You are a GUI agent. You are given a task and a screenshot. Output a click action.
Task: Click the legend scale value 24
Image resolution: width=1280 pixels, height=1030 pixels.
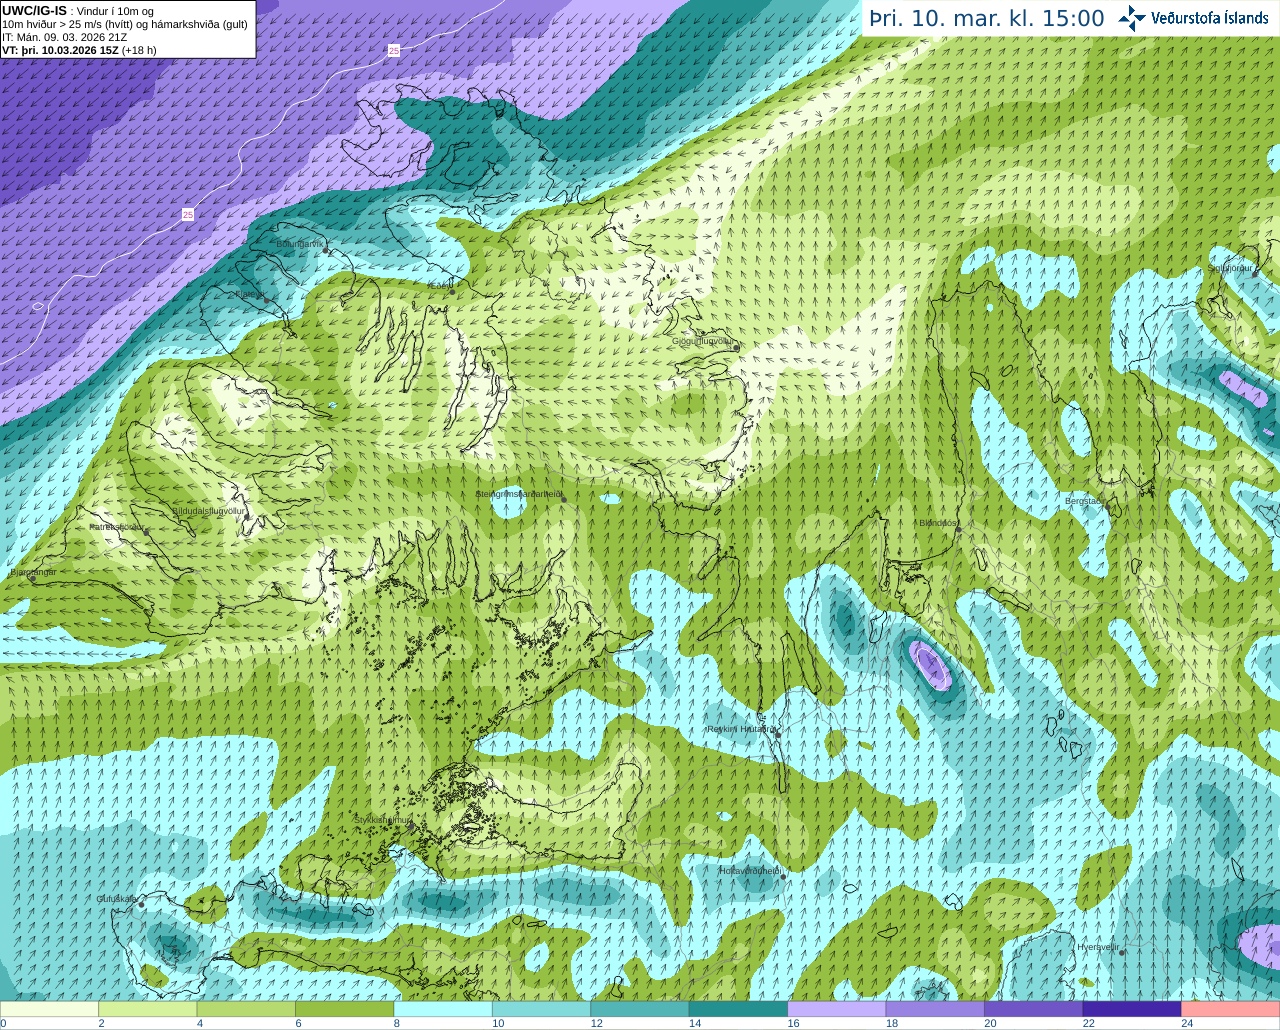click(1187, 1023)
